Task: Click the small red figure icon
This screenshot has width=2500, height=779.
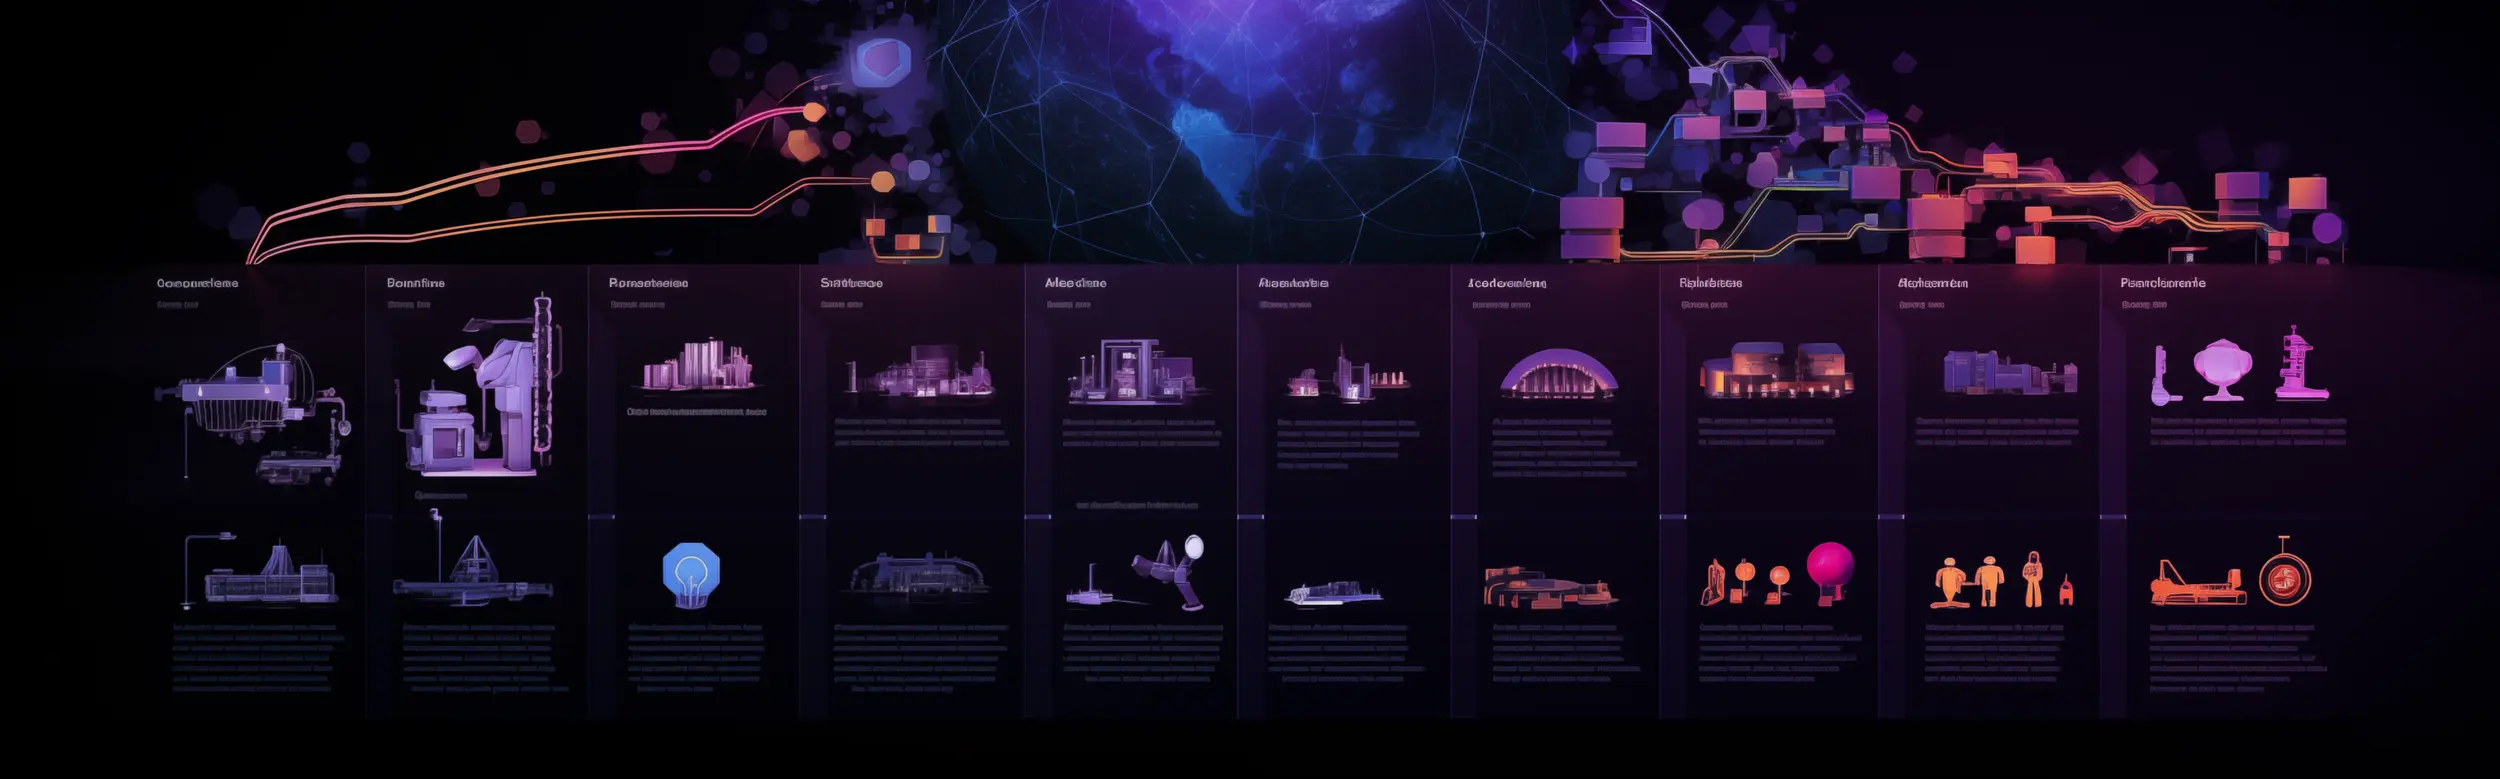Action: point(2066,591)
